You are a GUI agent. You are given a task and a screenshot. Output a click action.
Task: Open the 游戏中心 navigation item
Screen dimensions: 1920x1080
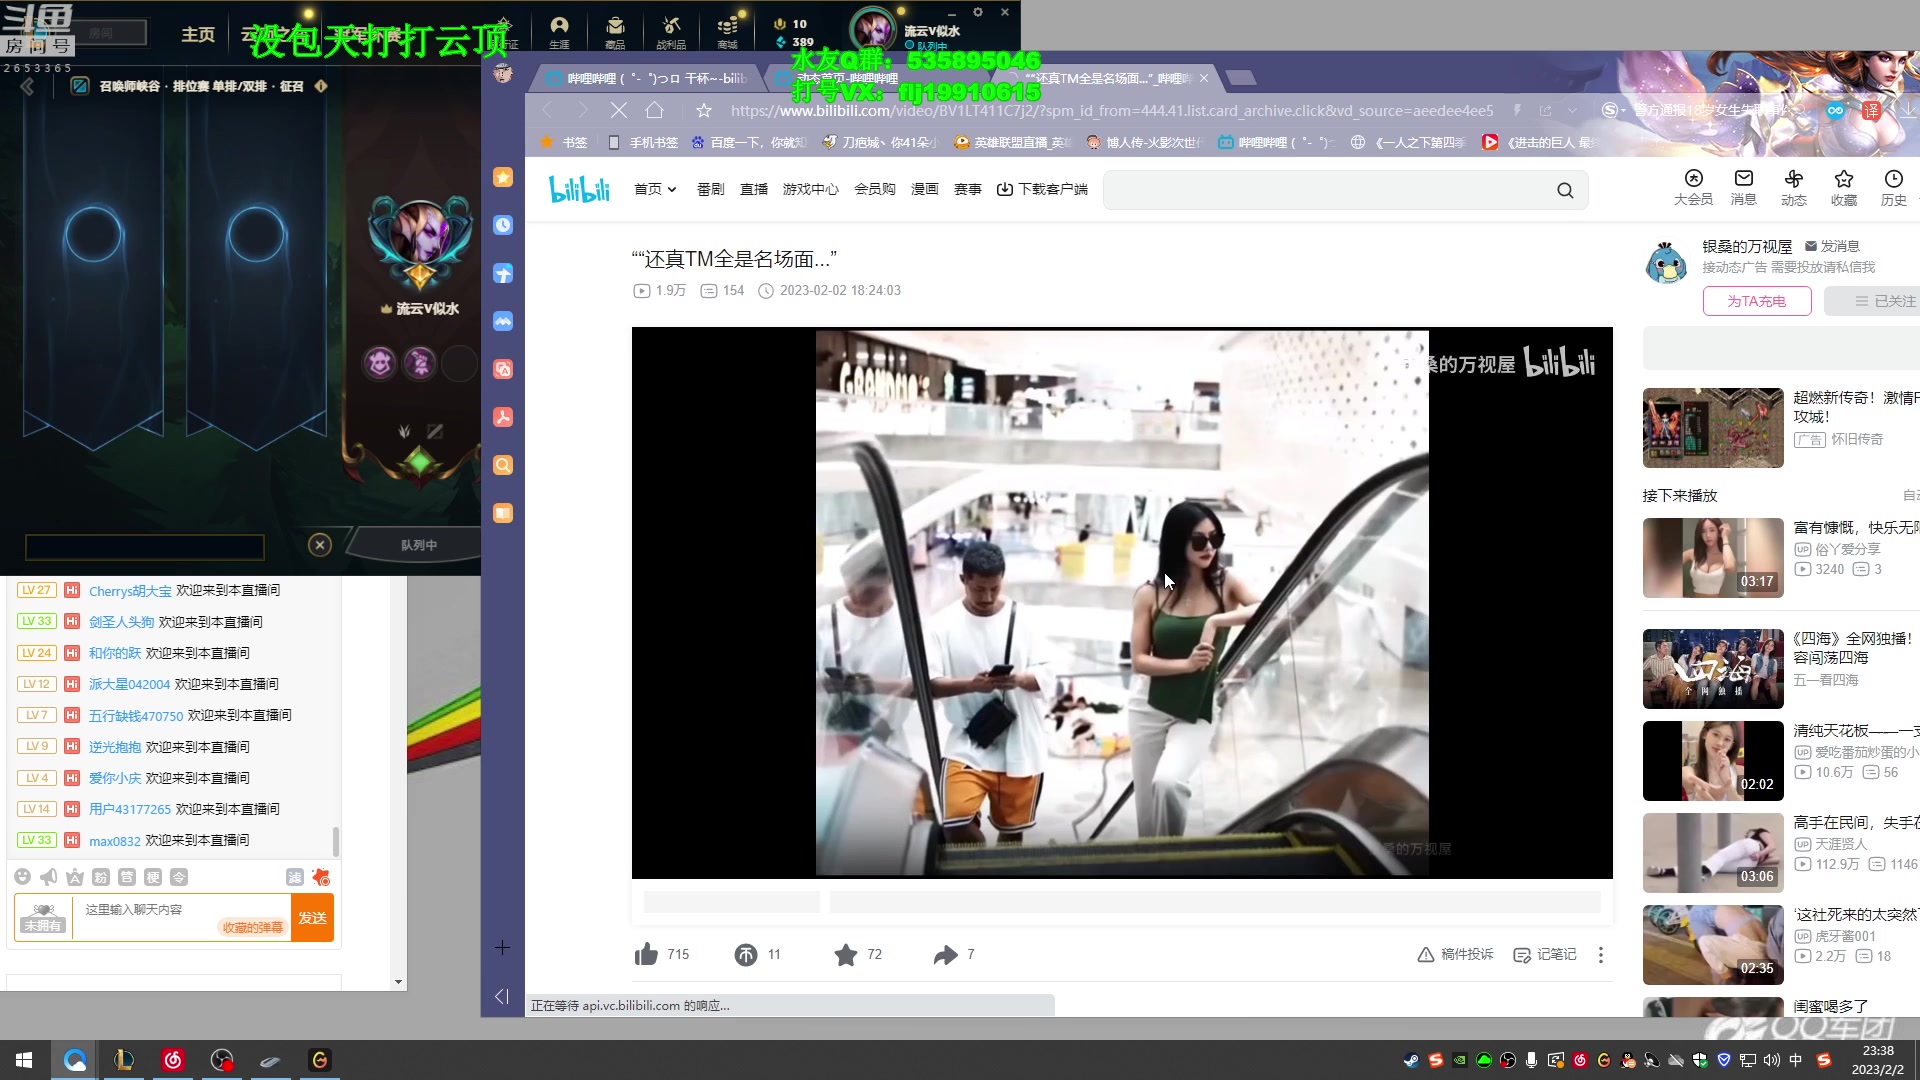811,189
